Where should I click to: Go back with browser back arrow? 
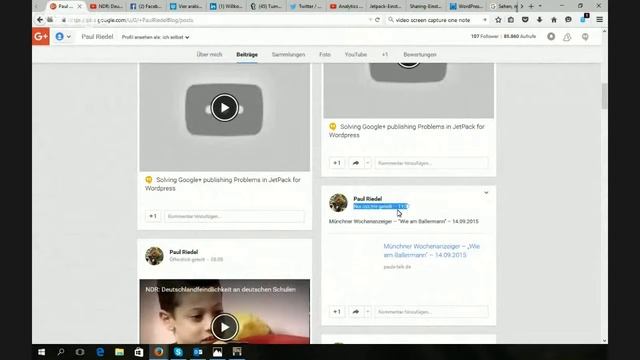tap(40, 20)
